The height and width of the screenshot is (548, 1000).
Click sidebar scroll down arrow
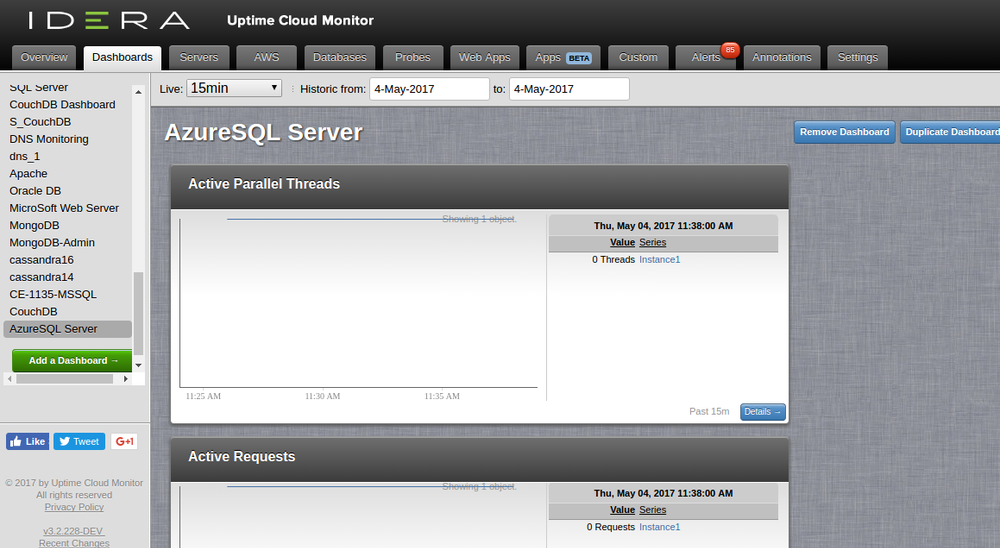pos(138,366)
